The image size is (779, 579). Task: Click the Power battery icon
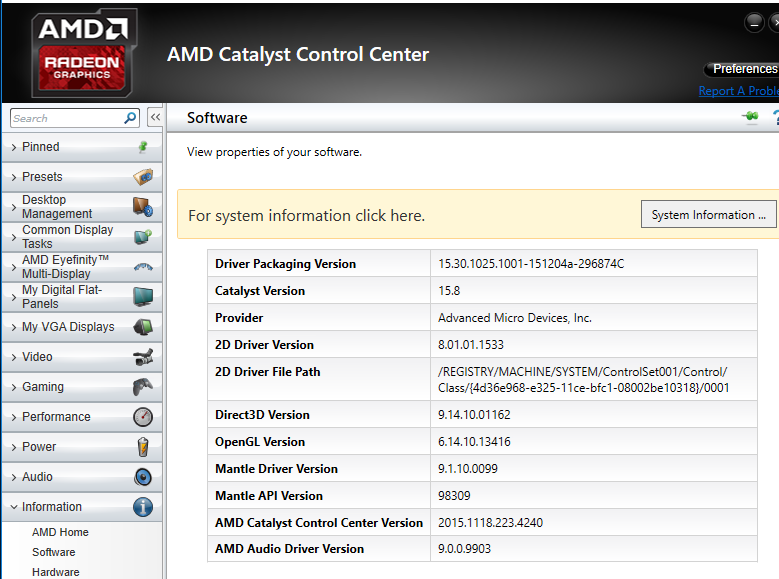coord(143,447)
